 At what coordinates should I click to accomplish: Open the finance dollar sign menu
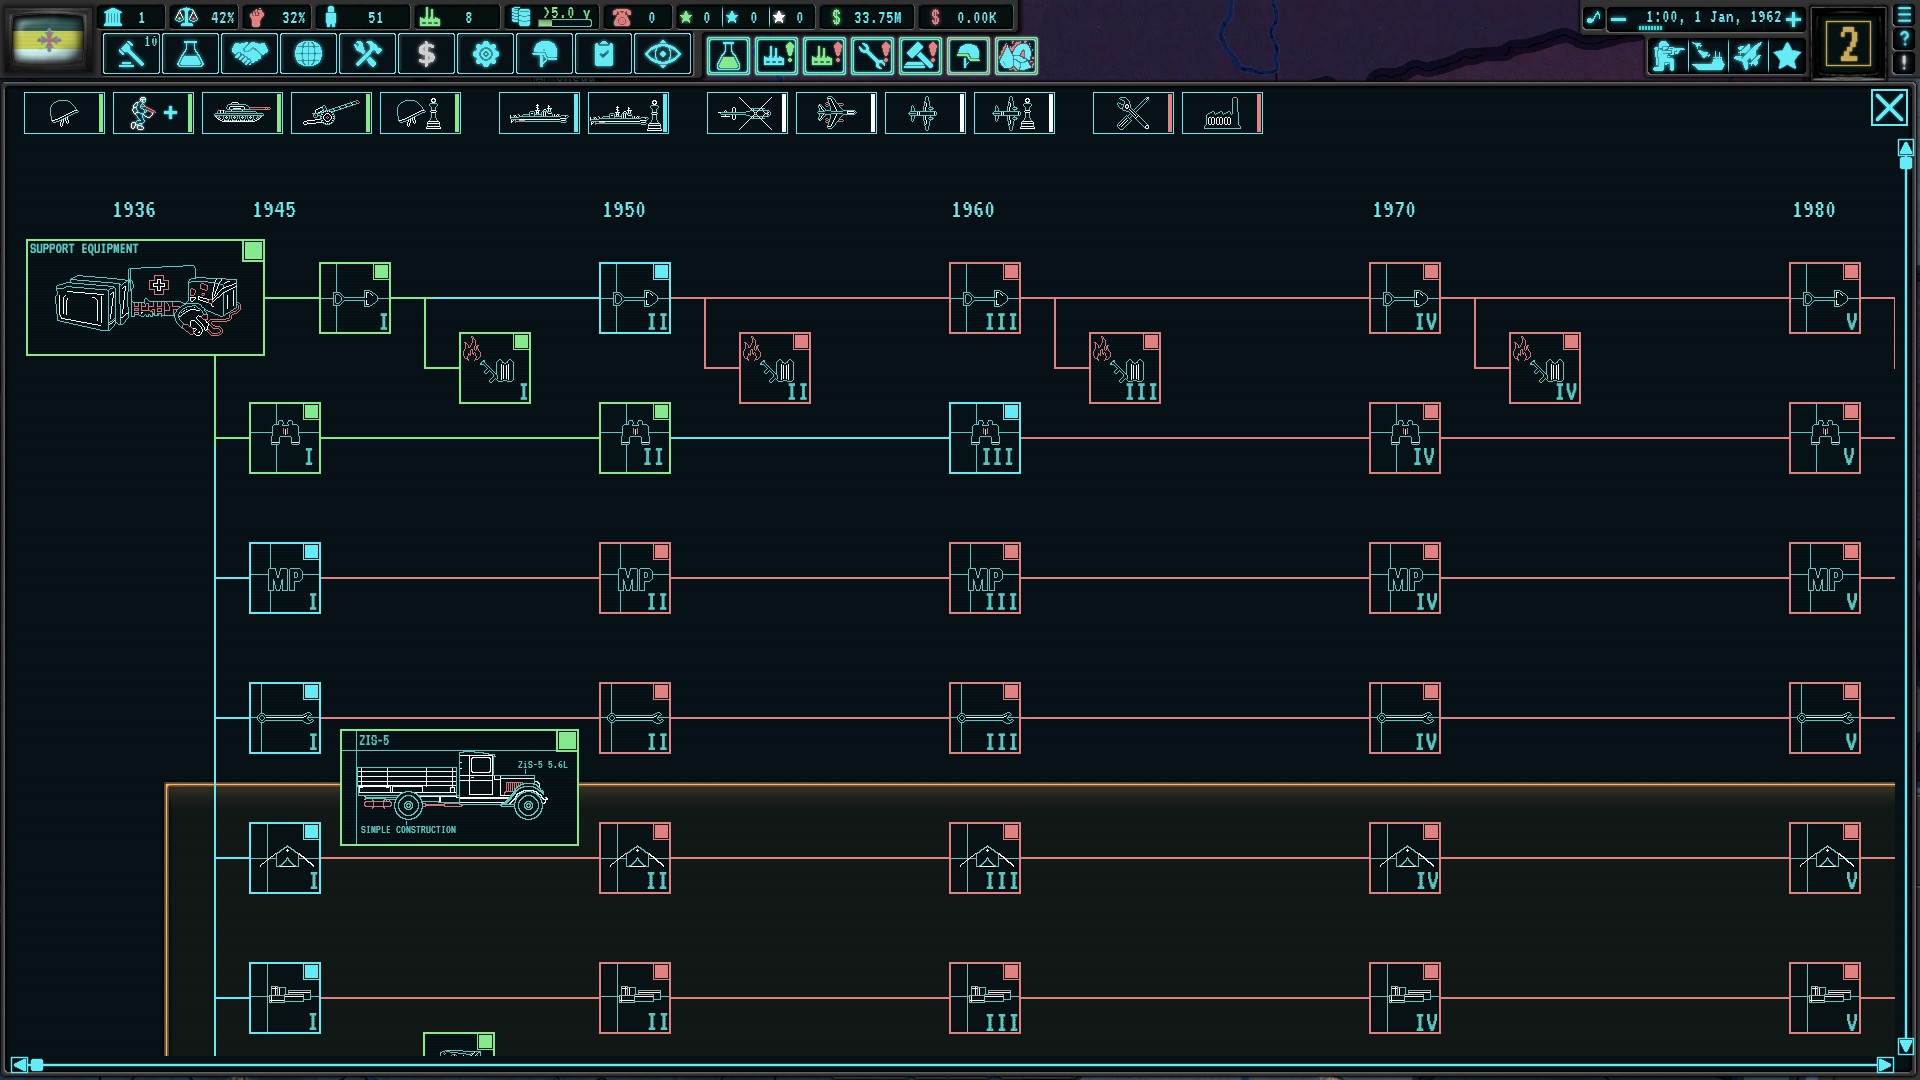[426, 54]
